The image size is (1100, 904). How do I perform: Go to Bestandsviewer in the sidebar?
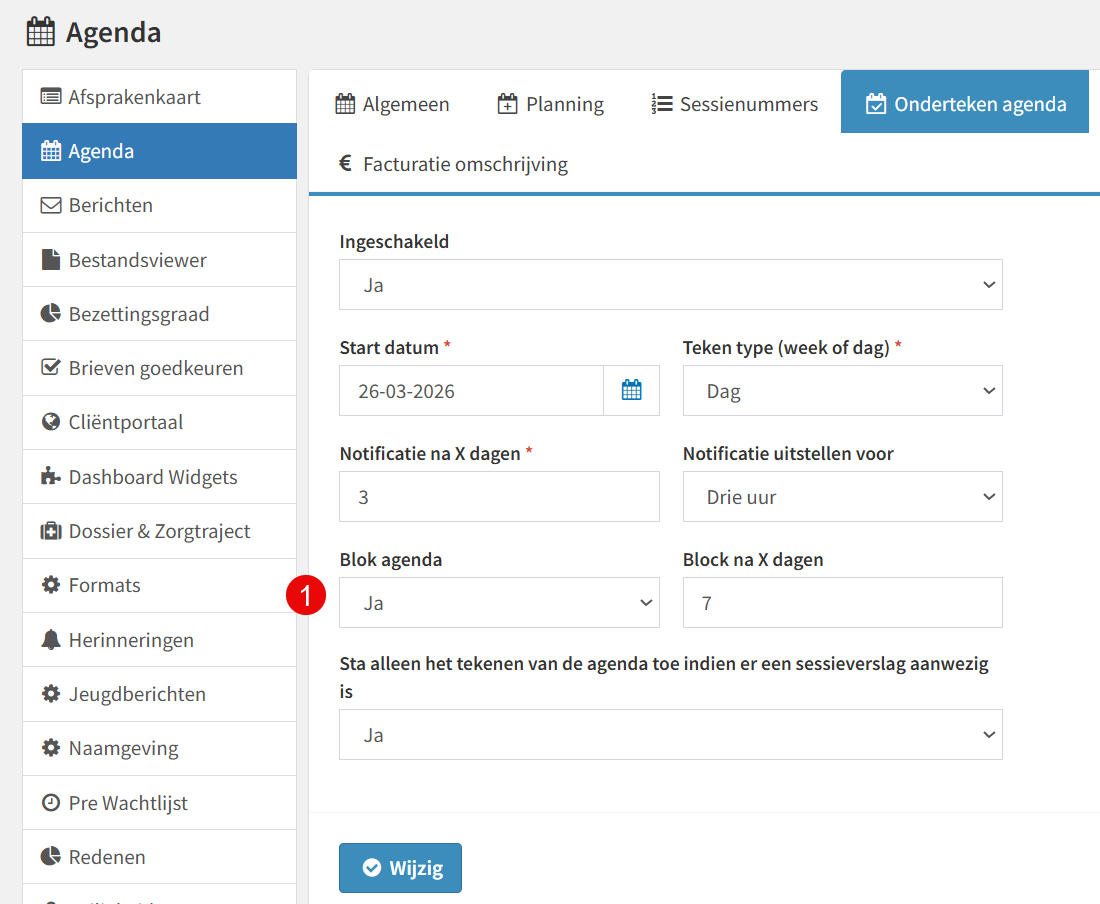[x=159, y=259]
